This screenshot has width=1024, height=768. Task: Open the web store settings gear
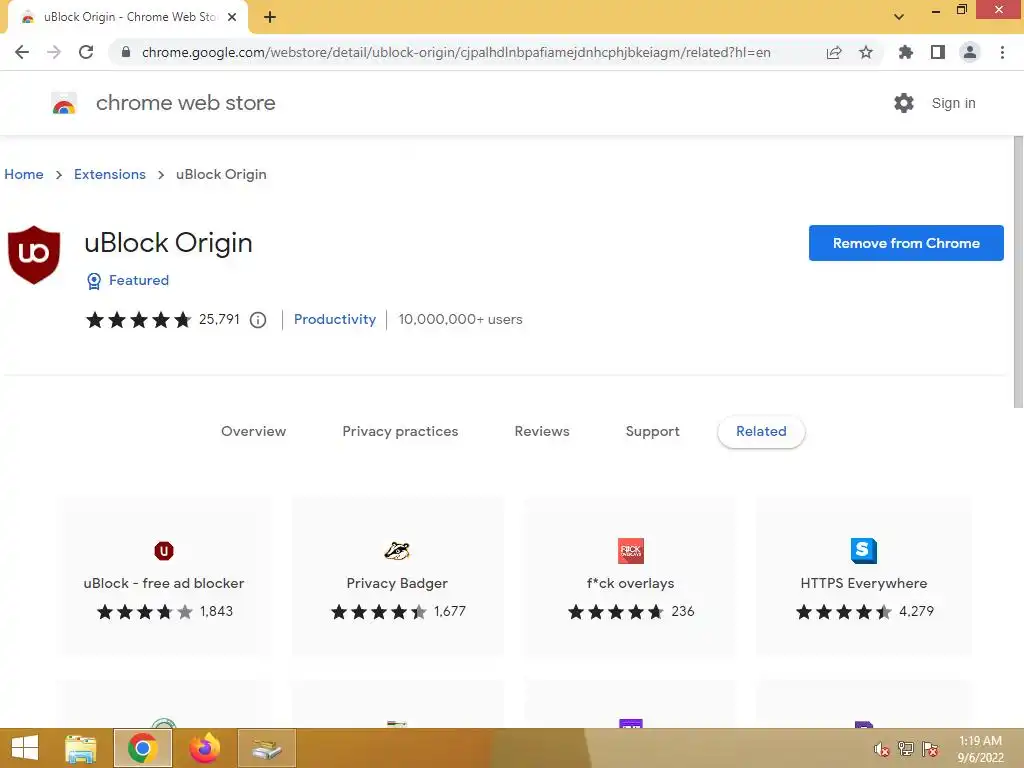[x=904, y=103]
